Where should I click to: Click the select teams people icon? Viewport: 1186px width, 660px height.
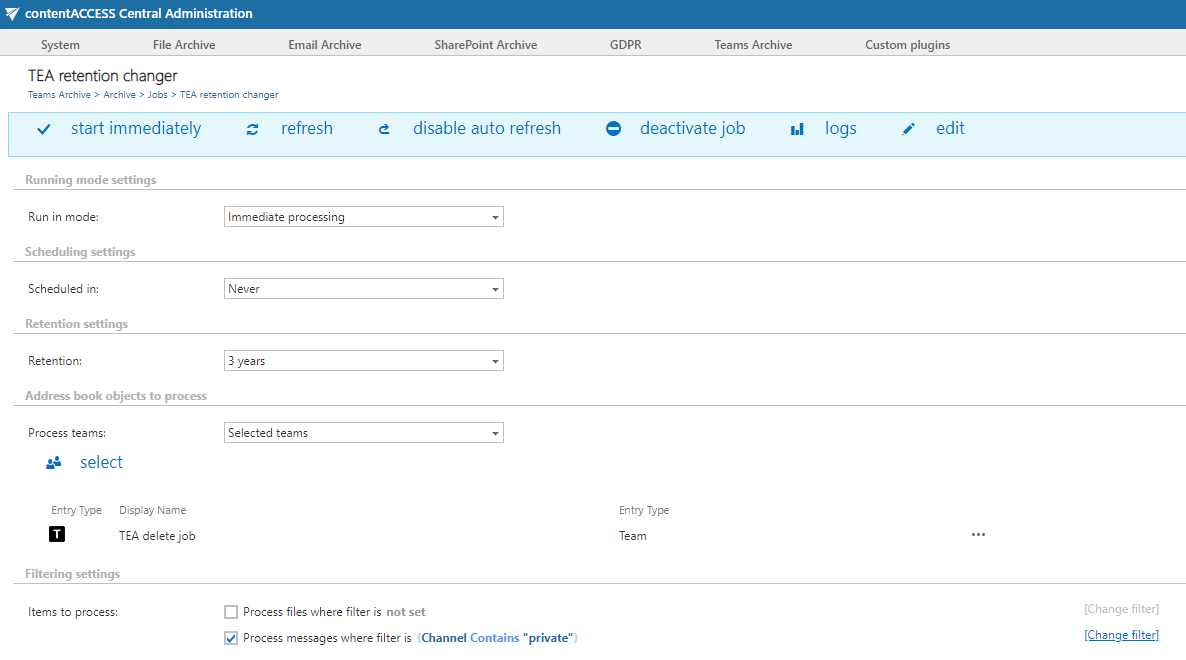[x=54, y=462]
